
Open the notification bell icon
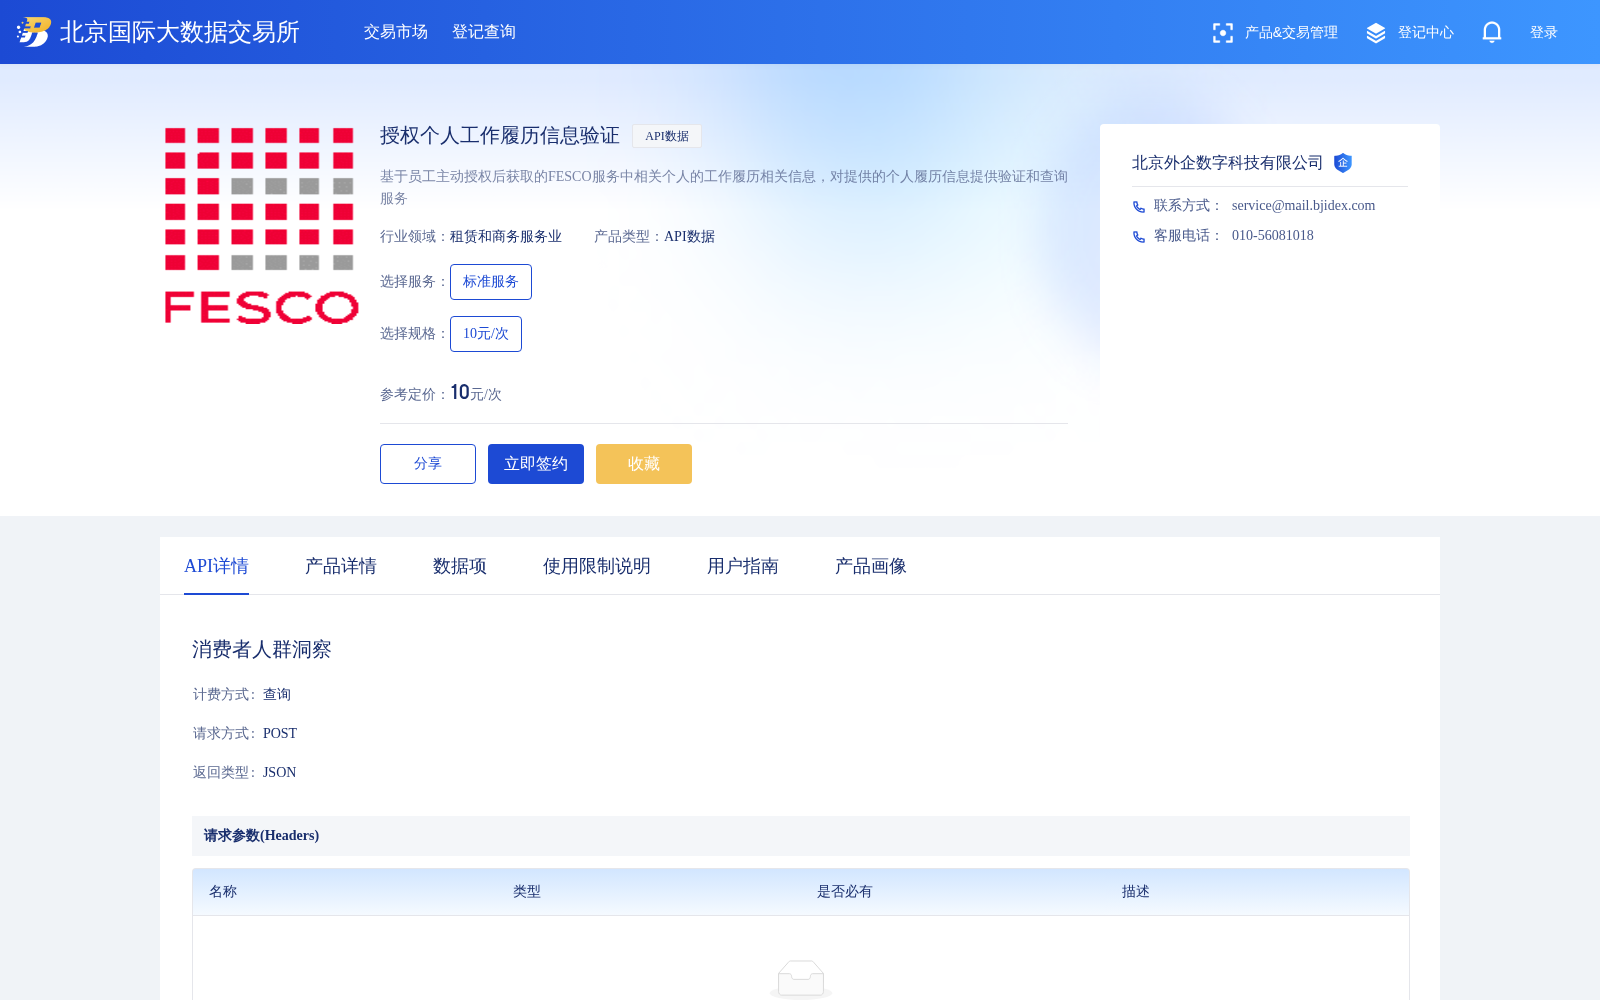click(x=1492, y=32)
